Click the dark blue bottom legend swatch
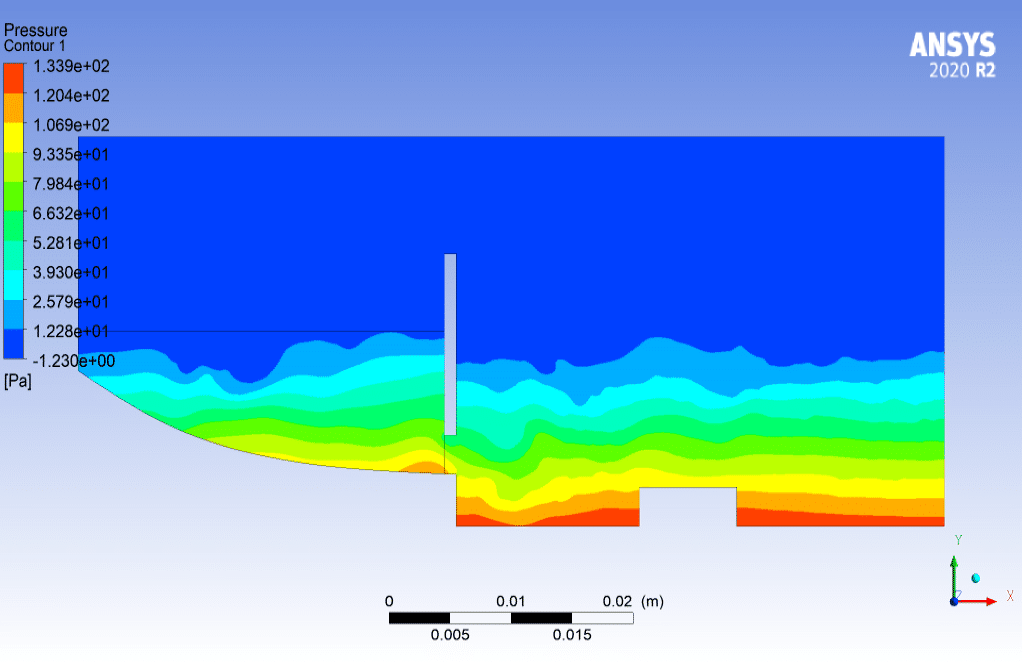Viewport: 1022px width, 664px height. click(x=14, y=345)
